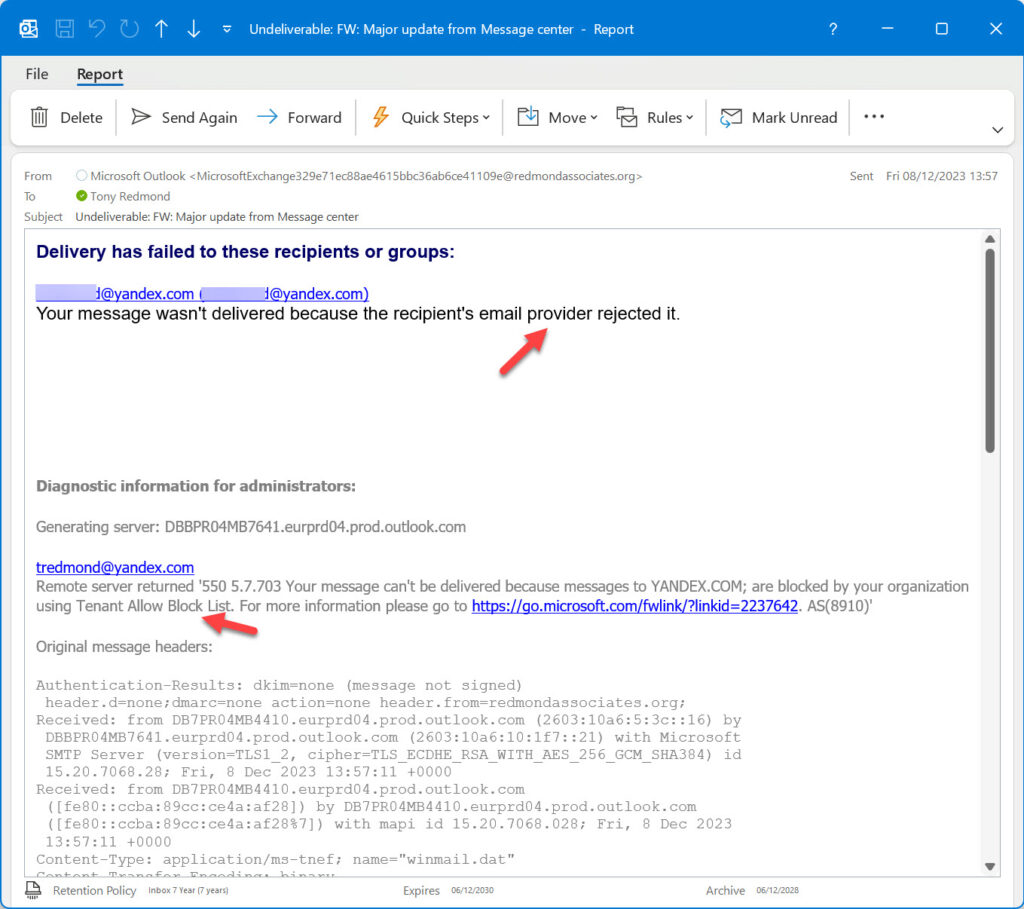The height and width of the screenshot is (909, 1024).
Task: Click the Archive date 06/12/2028
Action: tap(777, 890)
